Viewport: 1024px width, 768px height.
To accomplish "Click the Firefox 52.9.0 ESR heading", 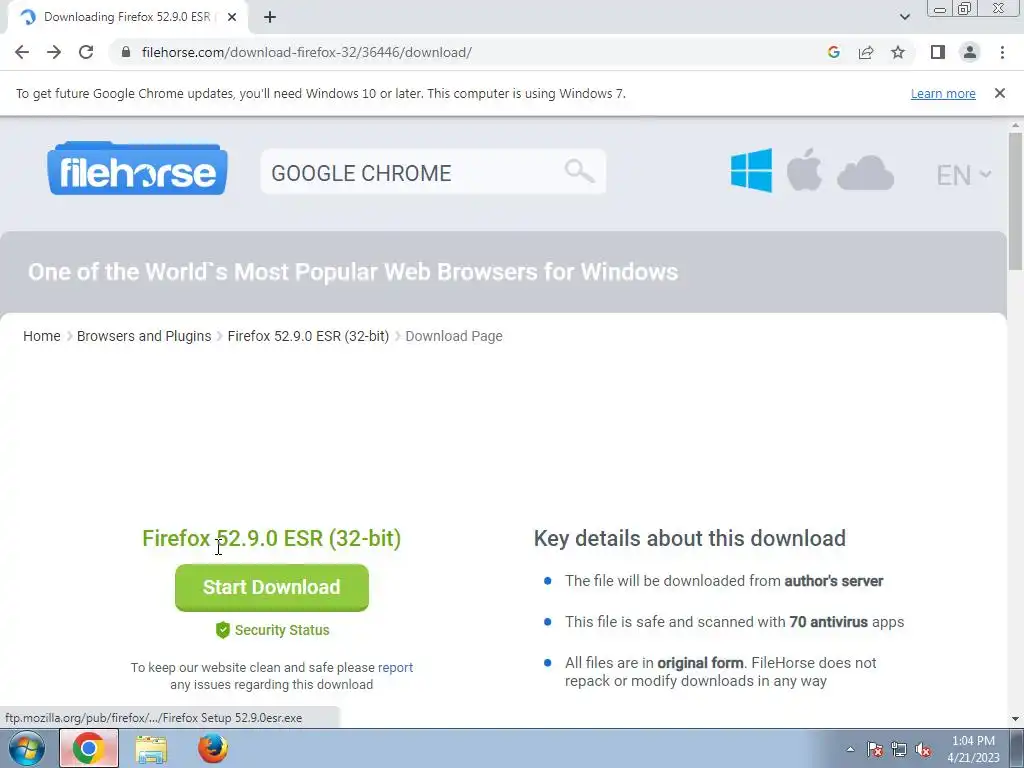I will pyautogui.click(x=272, y=538).
